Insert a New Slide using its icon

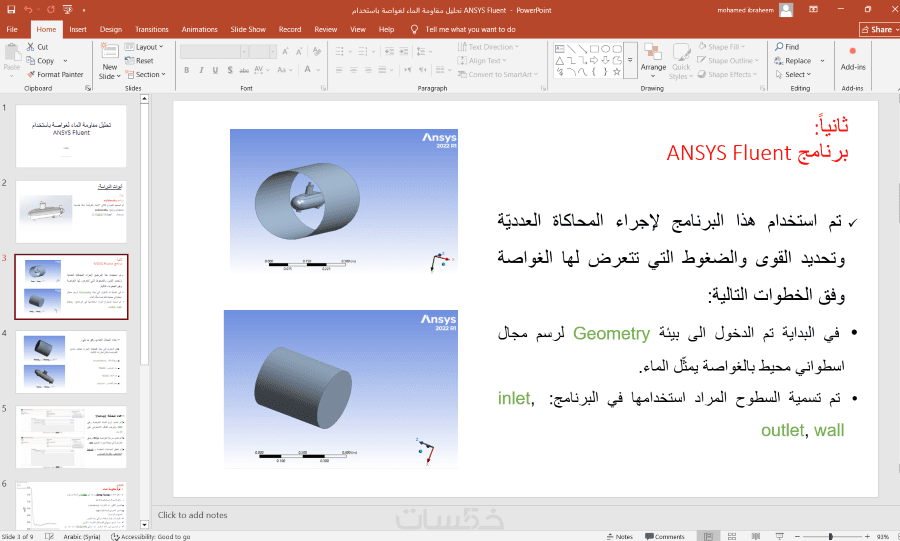[110, 50]
